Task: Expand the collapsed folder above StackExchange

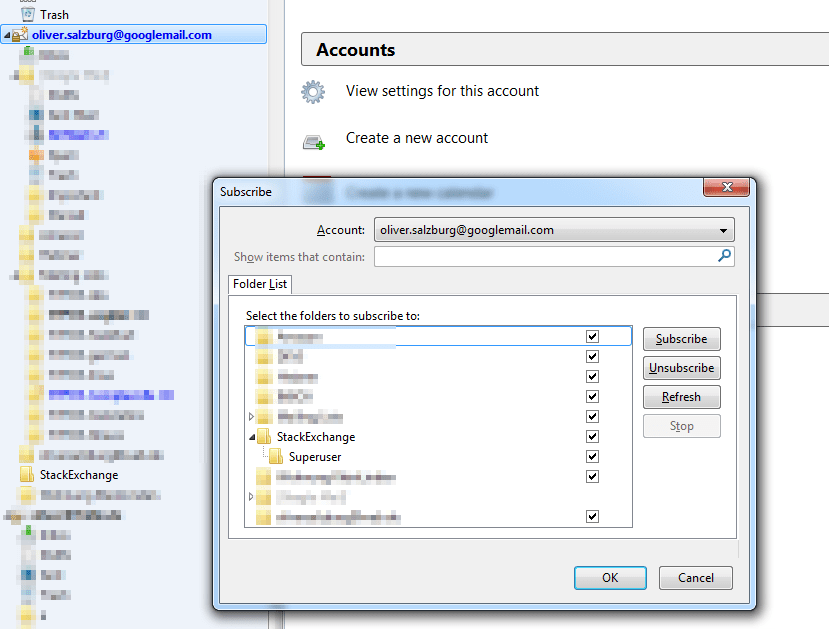Action: (250, 416)
